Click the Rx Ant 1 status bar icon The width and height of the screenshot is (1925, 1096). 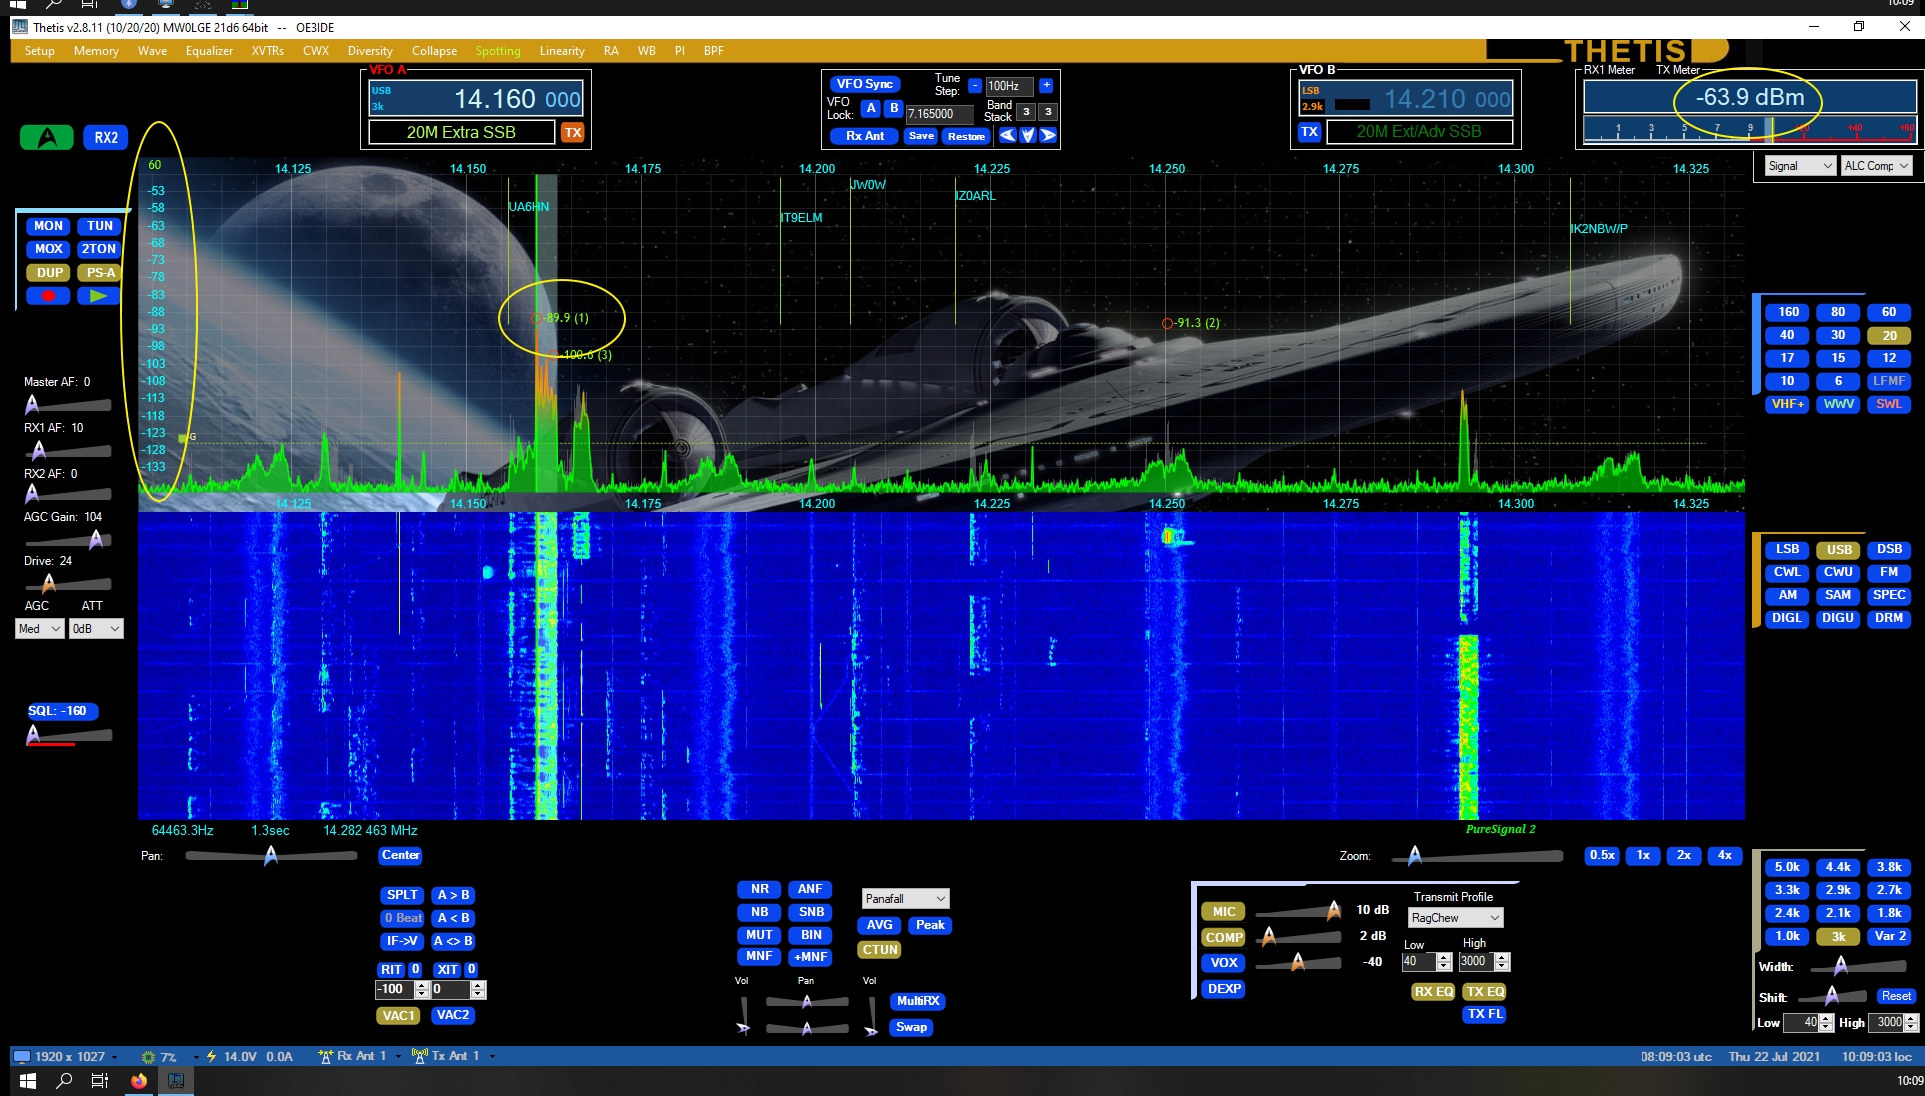(325, 1056)
